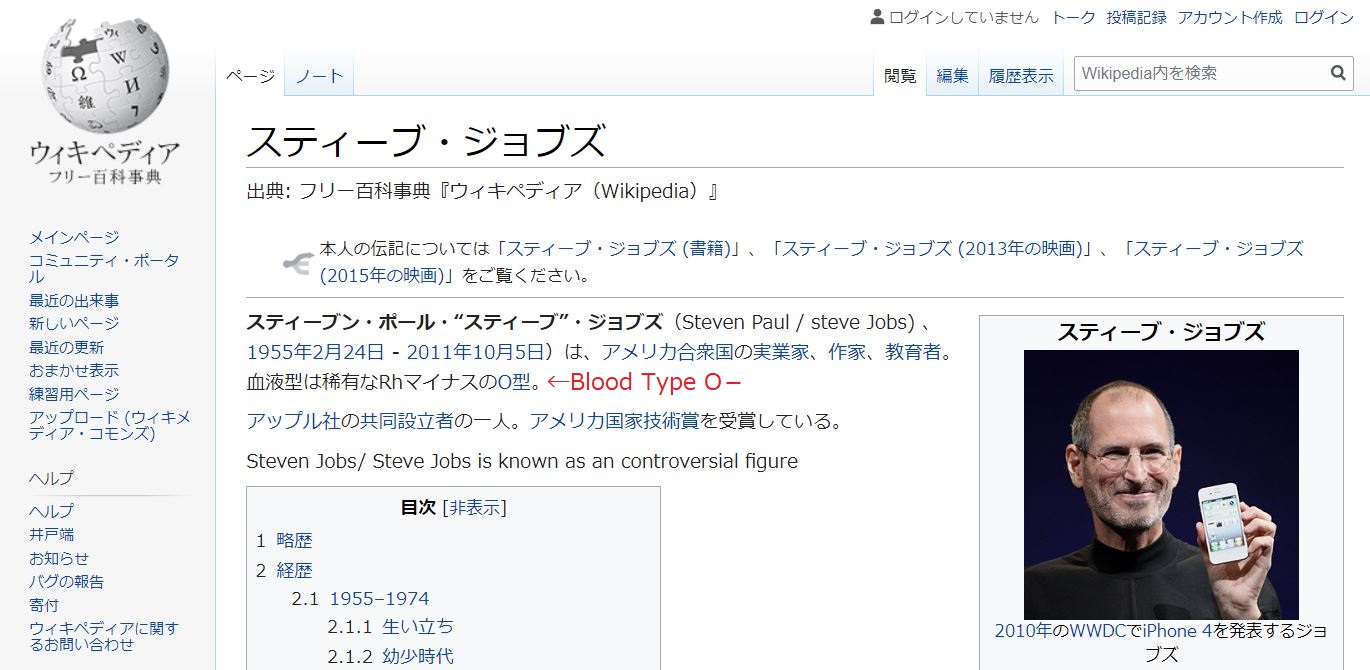Open コミュニティ・ポータル sidebar link
1370x670 pixels.
point(104,268)
